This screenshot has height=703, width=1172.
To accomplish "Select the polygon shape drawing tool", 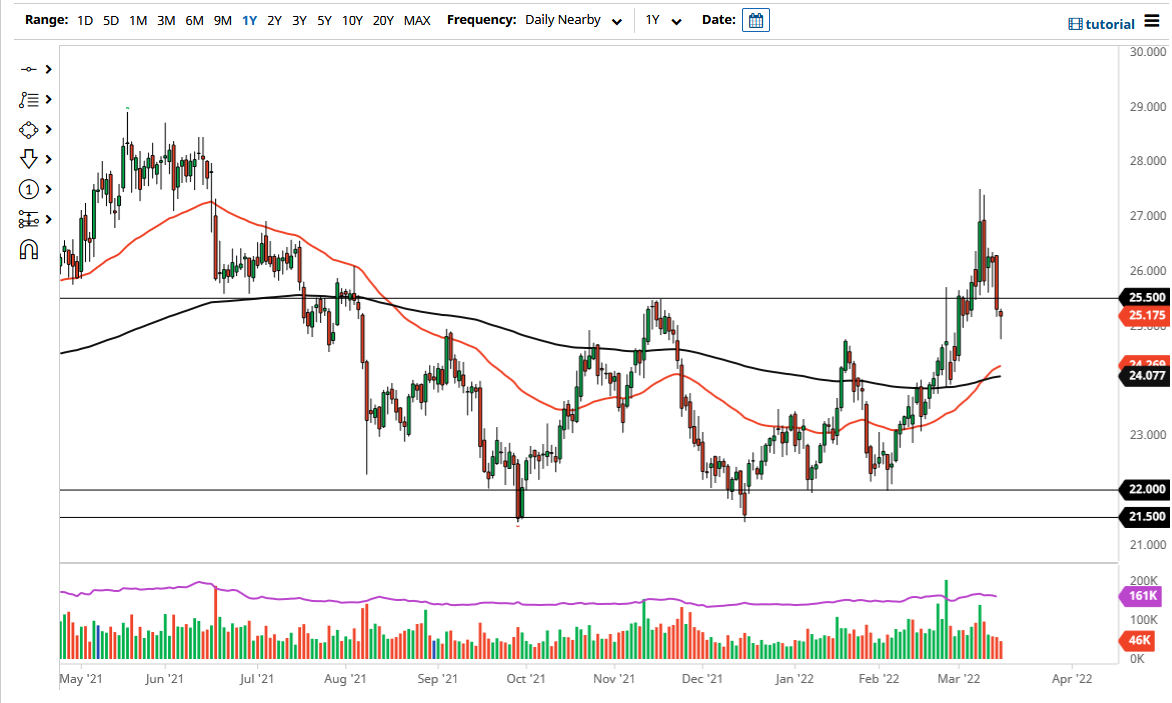I will click(x=28, y=130).
